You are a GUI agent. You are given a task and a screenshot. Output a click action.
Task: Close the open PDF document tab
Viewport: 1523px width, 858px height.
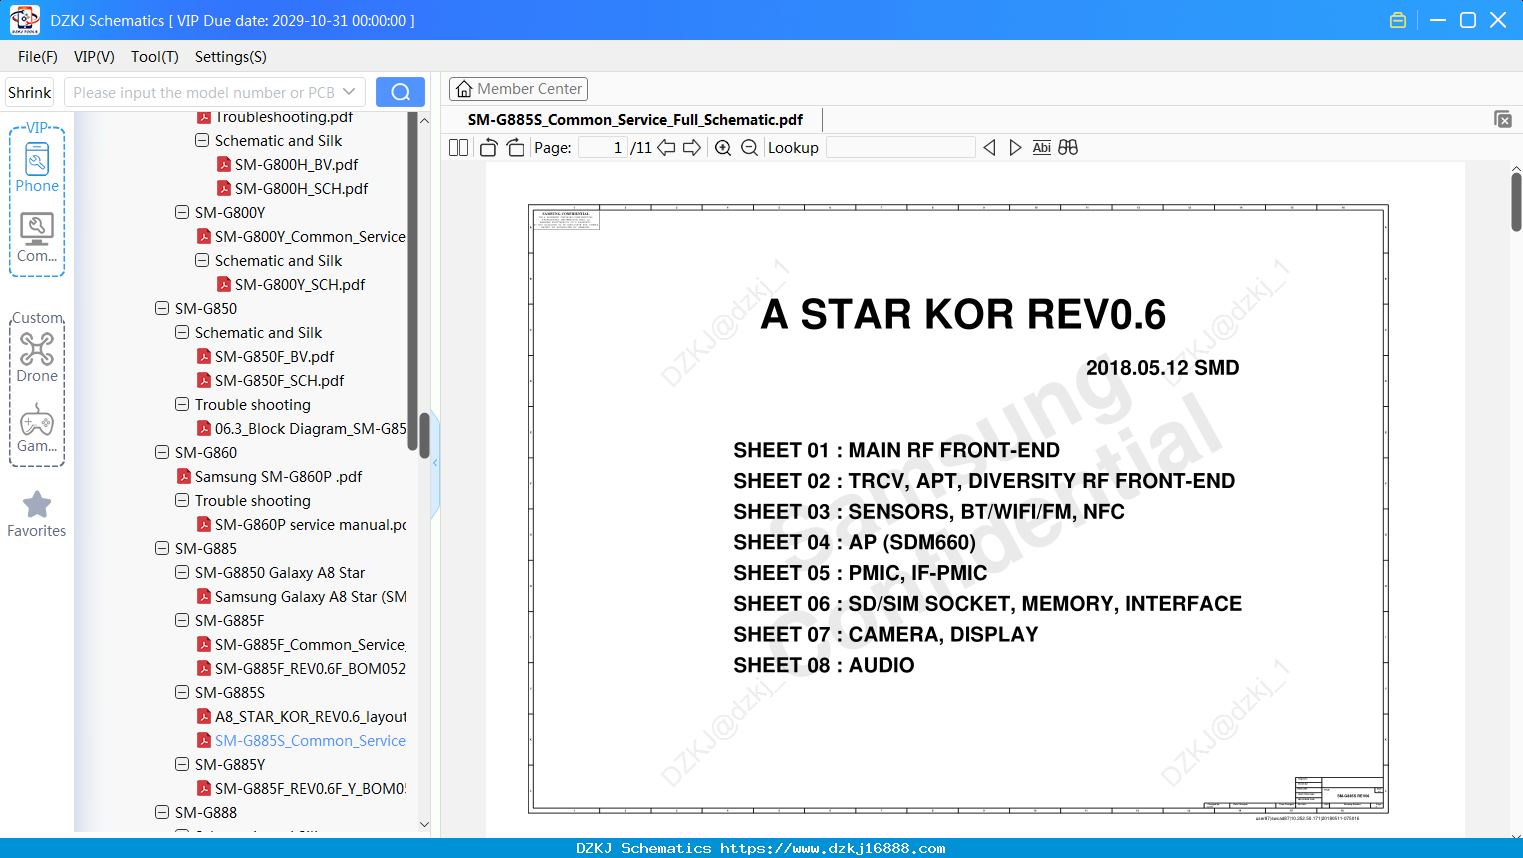pos(1503,119)
